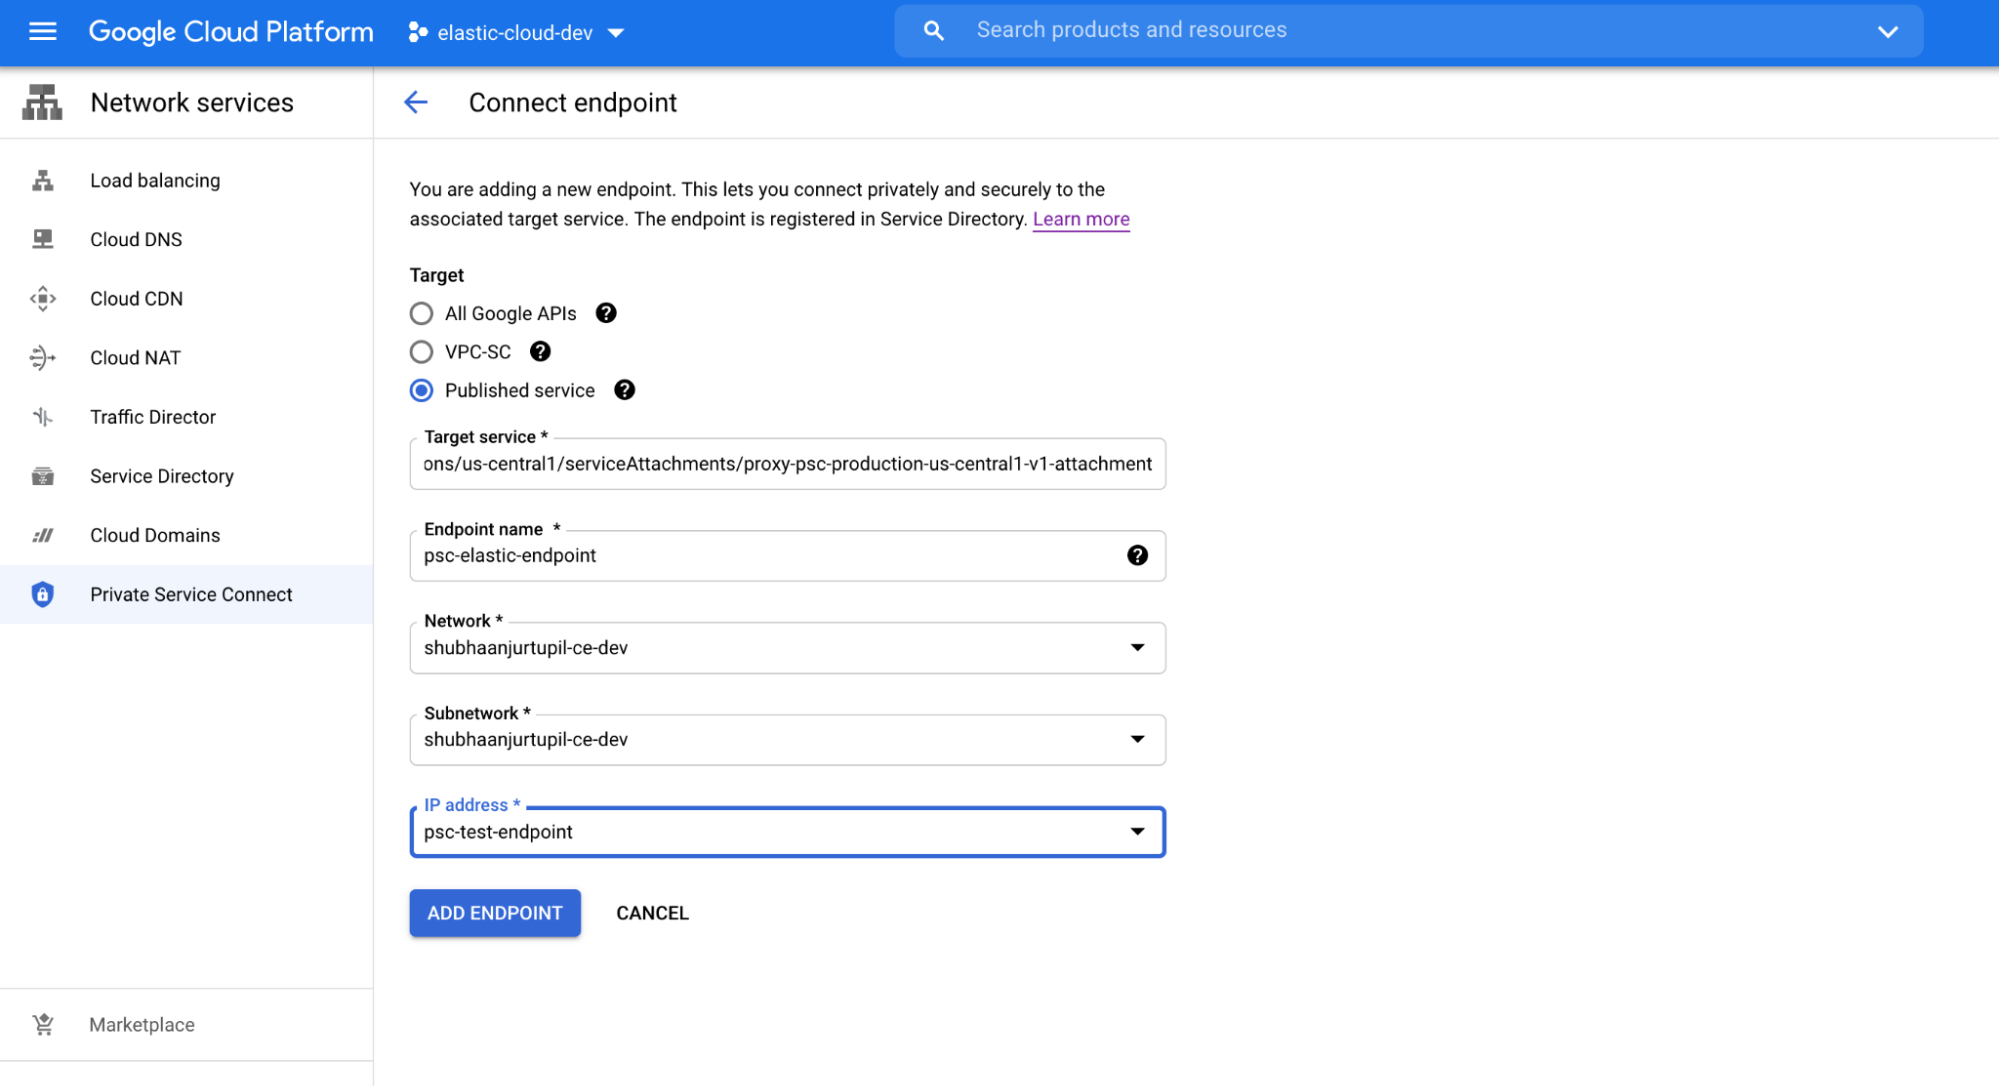
Task: Open Cloud DNS in sidebar
Action: point(186,240)
